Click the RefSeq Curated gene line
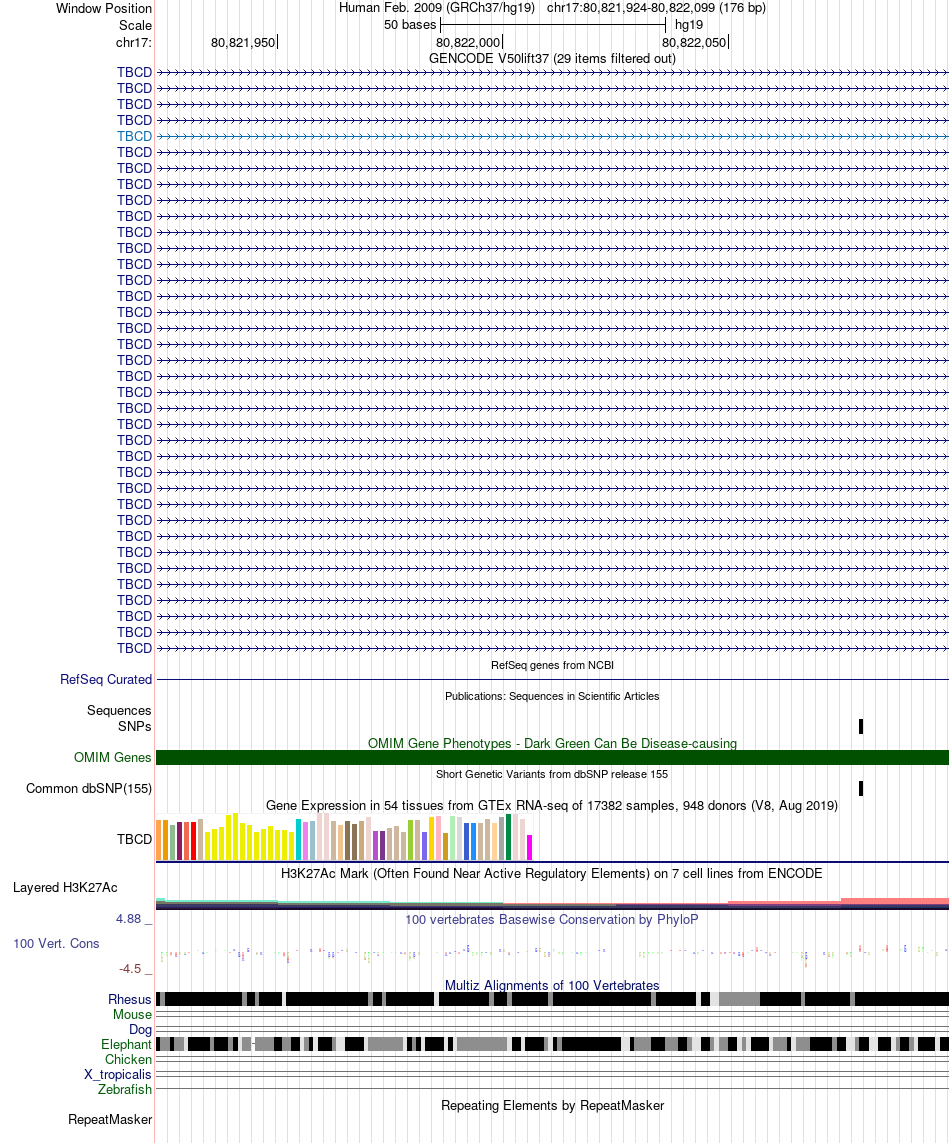Image resolution: width=950 pixels, height=1143 pixels. click(x=553, y=679)
